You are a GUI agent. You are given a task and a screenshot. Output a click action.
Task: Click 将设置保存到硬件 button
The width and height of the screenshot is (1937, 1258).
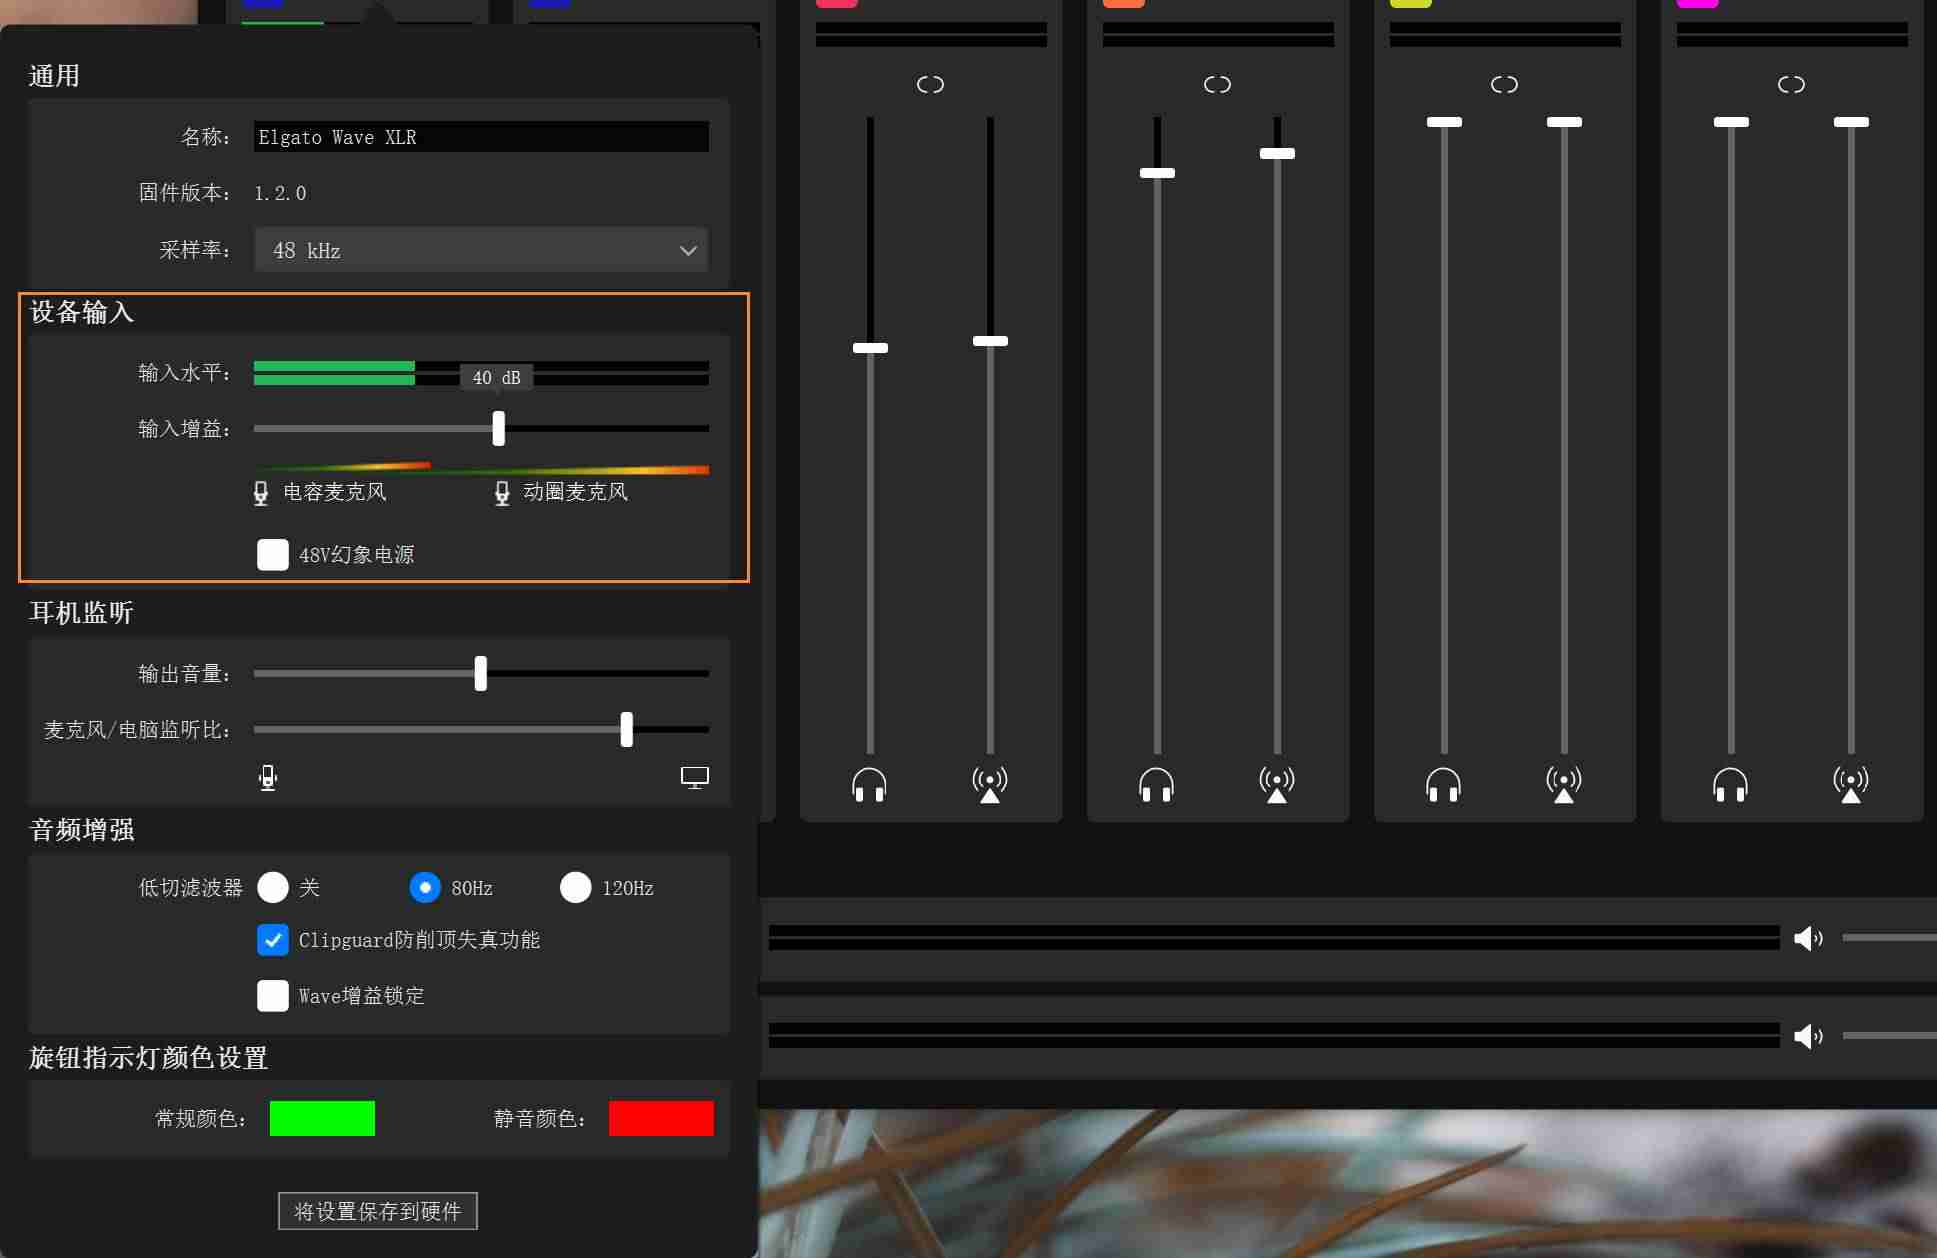pyautogui.click(x=378, y=1211)
